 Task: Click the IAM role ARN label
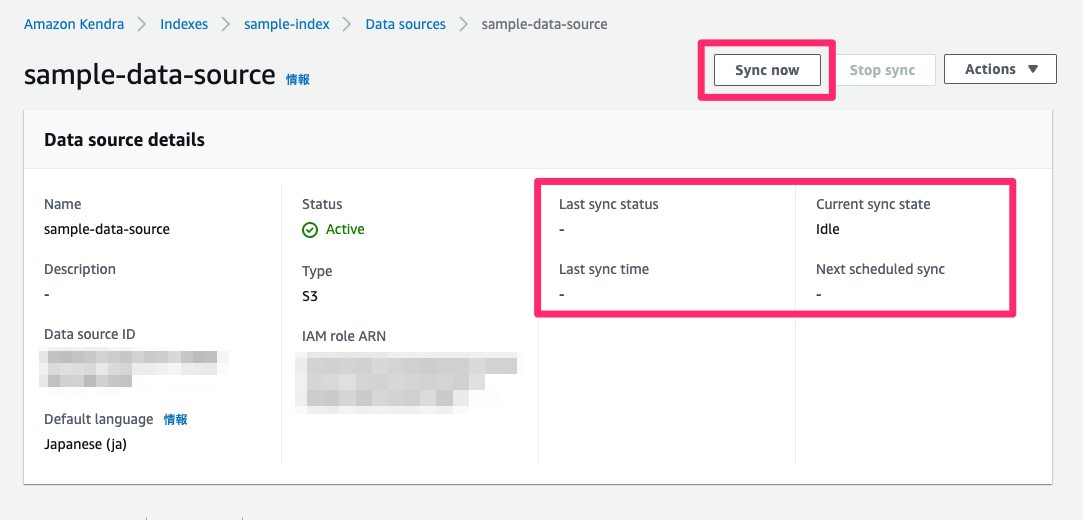pyautogui.click(x=344, y=336)
